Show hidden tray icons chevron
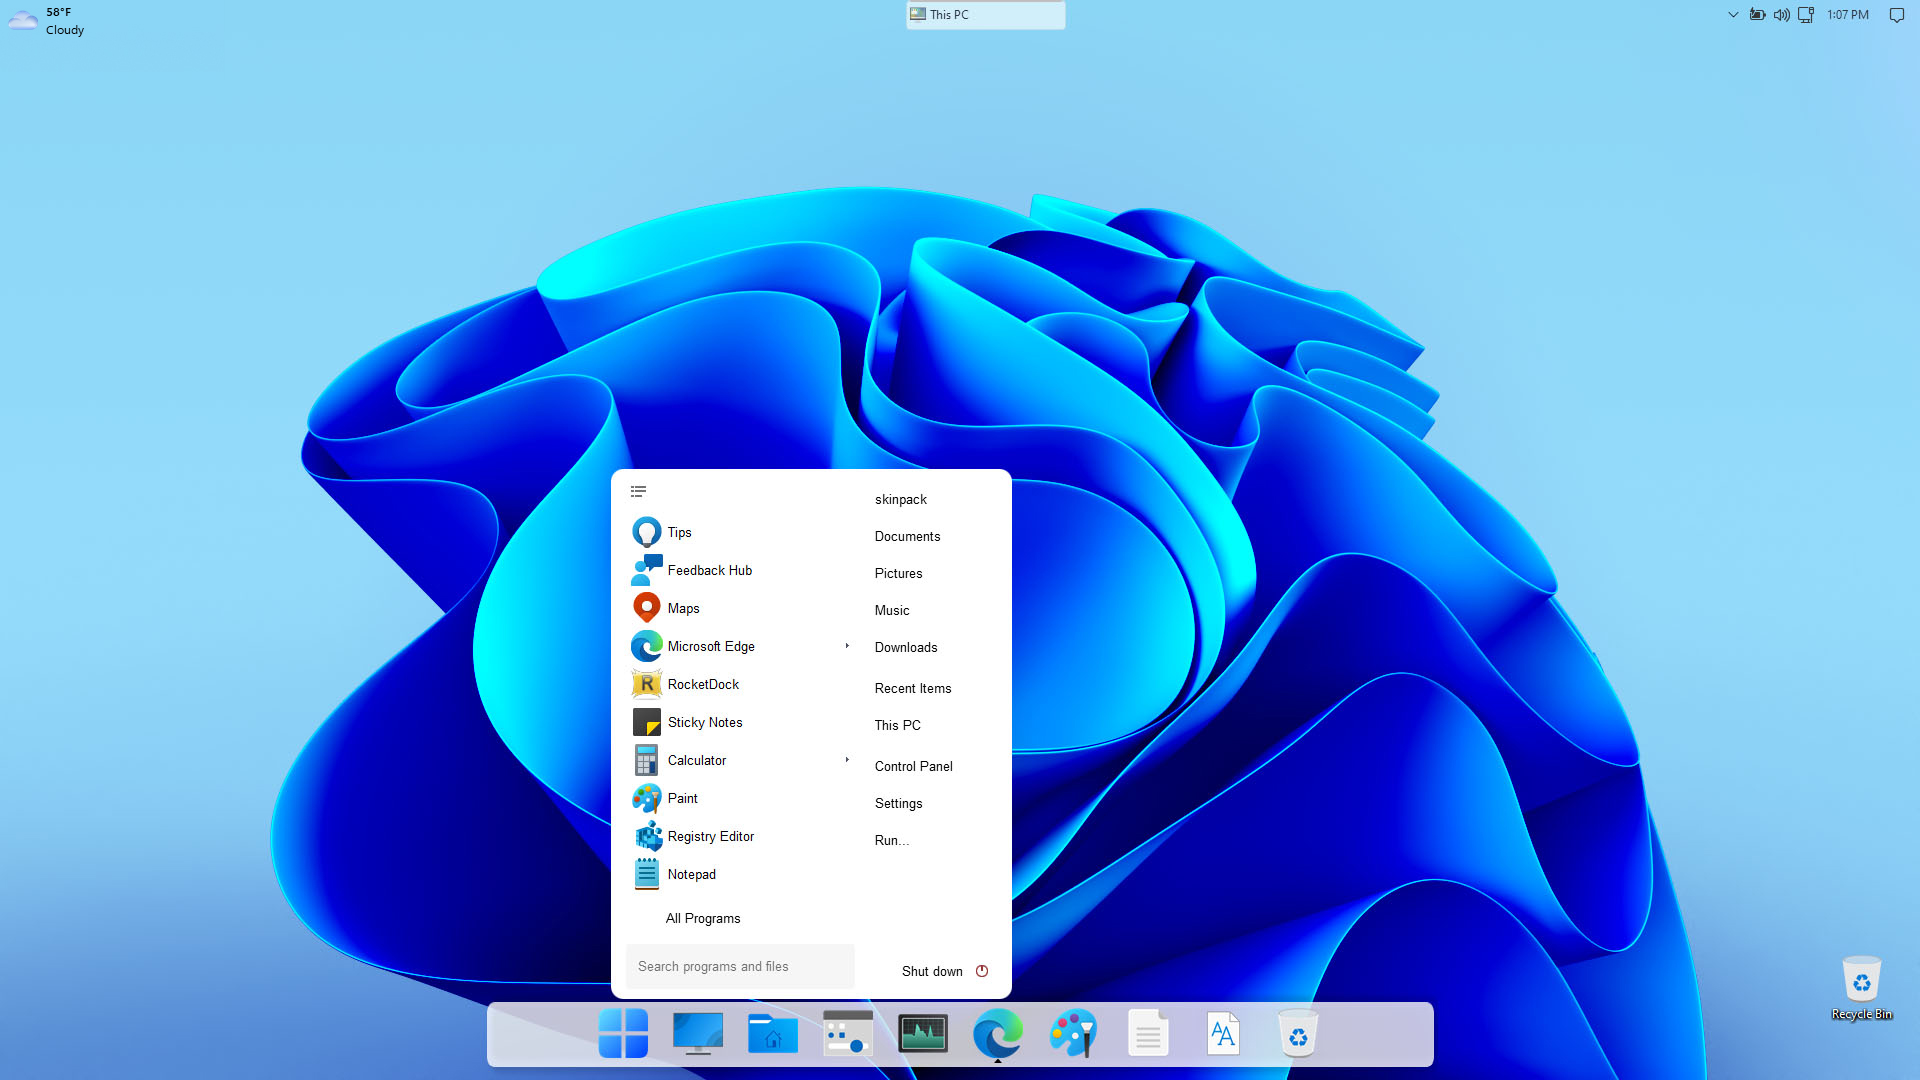The width and height of the screenshot is (1920, 1080). pos(1733,15)
